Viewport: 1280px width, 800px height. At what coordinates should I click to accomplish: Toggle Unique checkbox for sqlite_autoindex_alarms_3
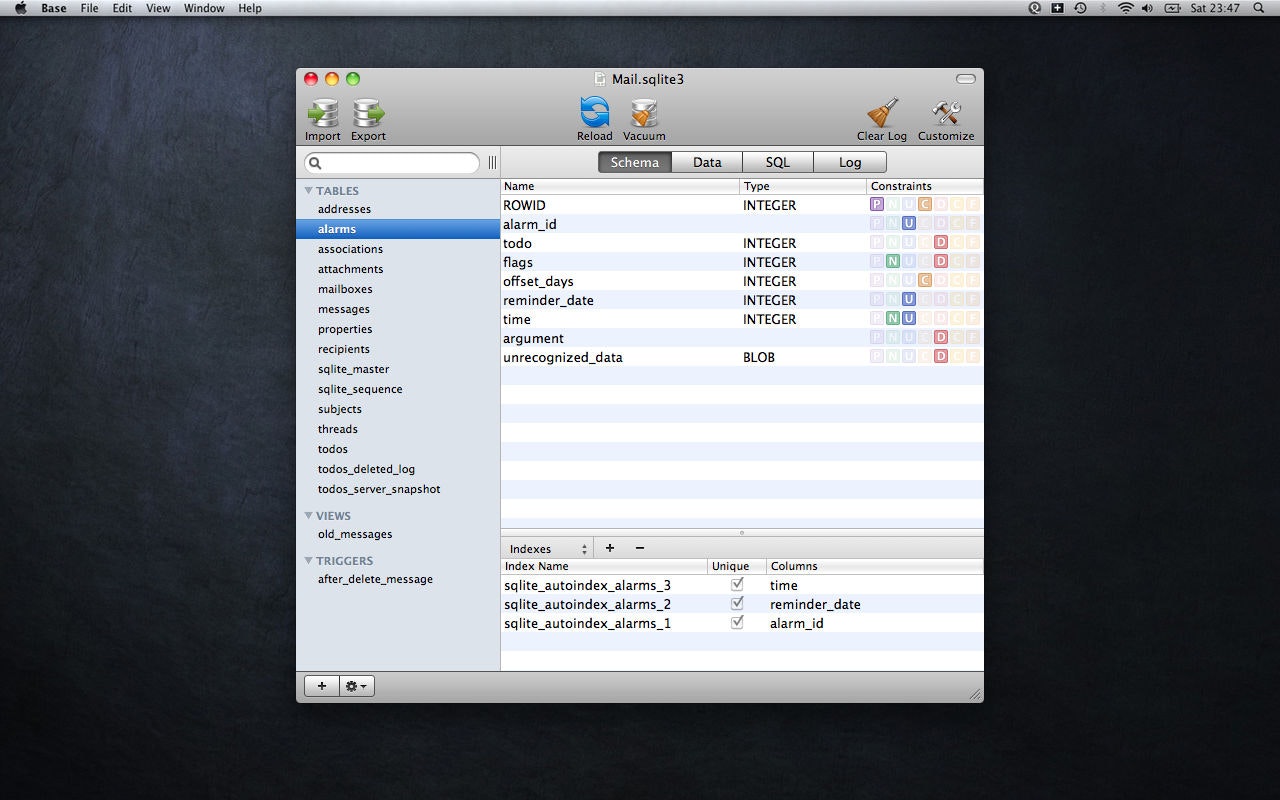737,584
